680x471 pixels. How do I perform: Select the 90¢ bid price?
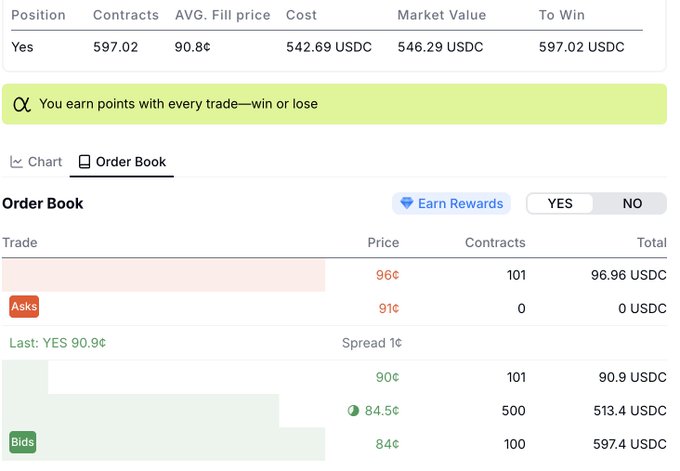click(387, 377)
